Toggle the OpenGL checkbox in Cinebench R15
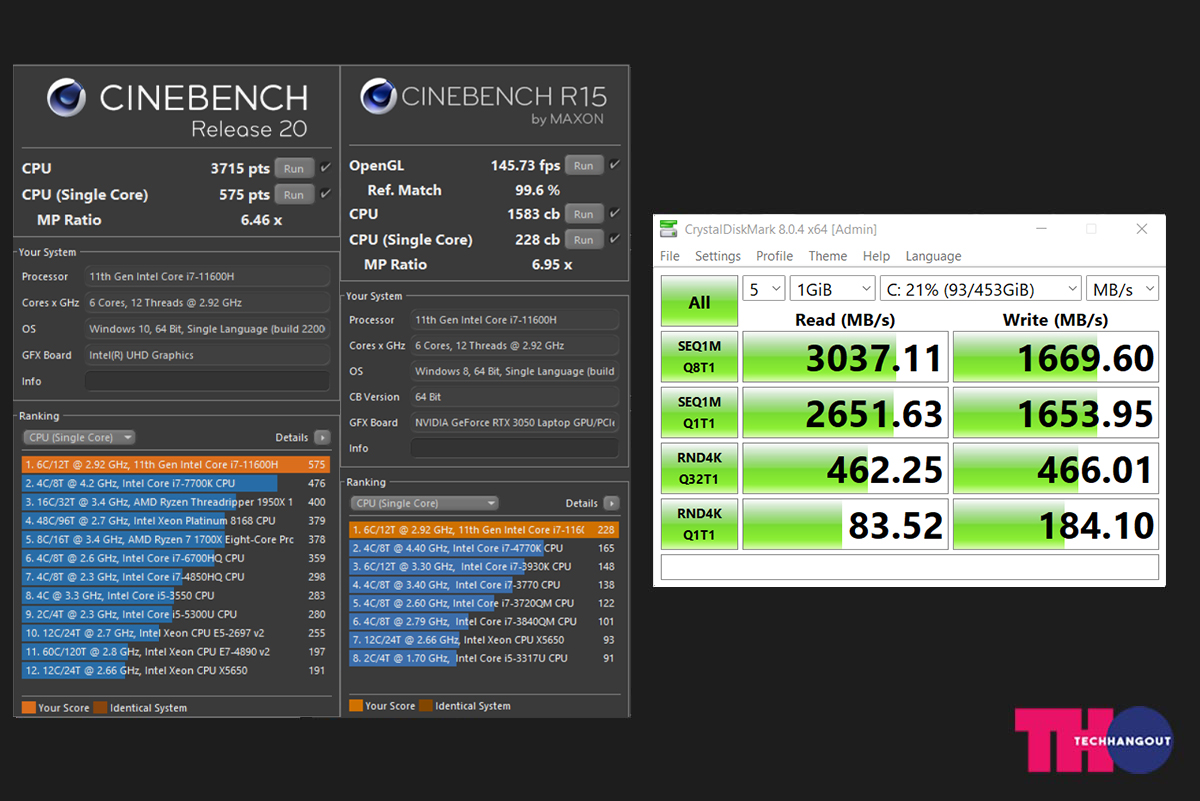Viewport: 1200px width, 801px height. coord(615,165)
